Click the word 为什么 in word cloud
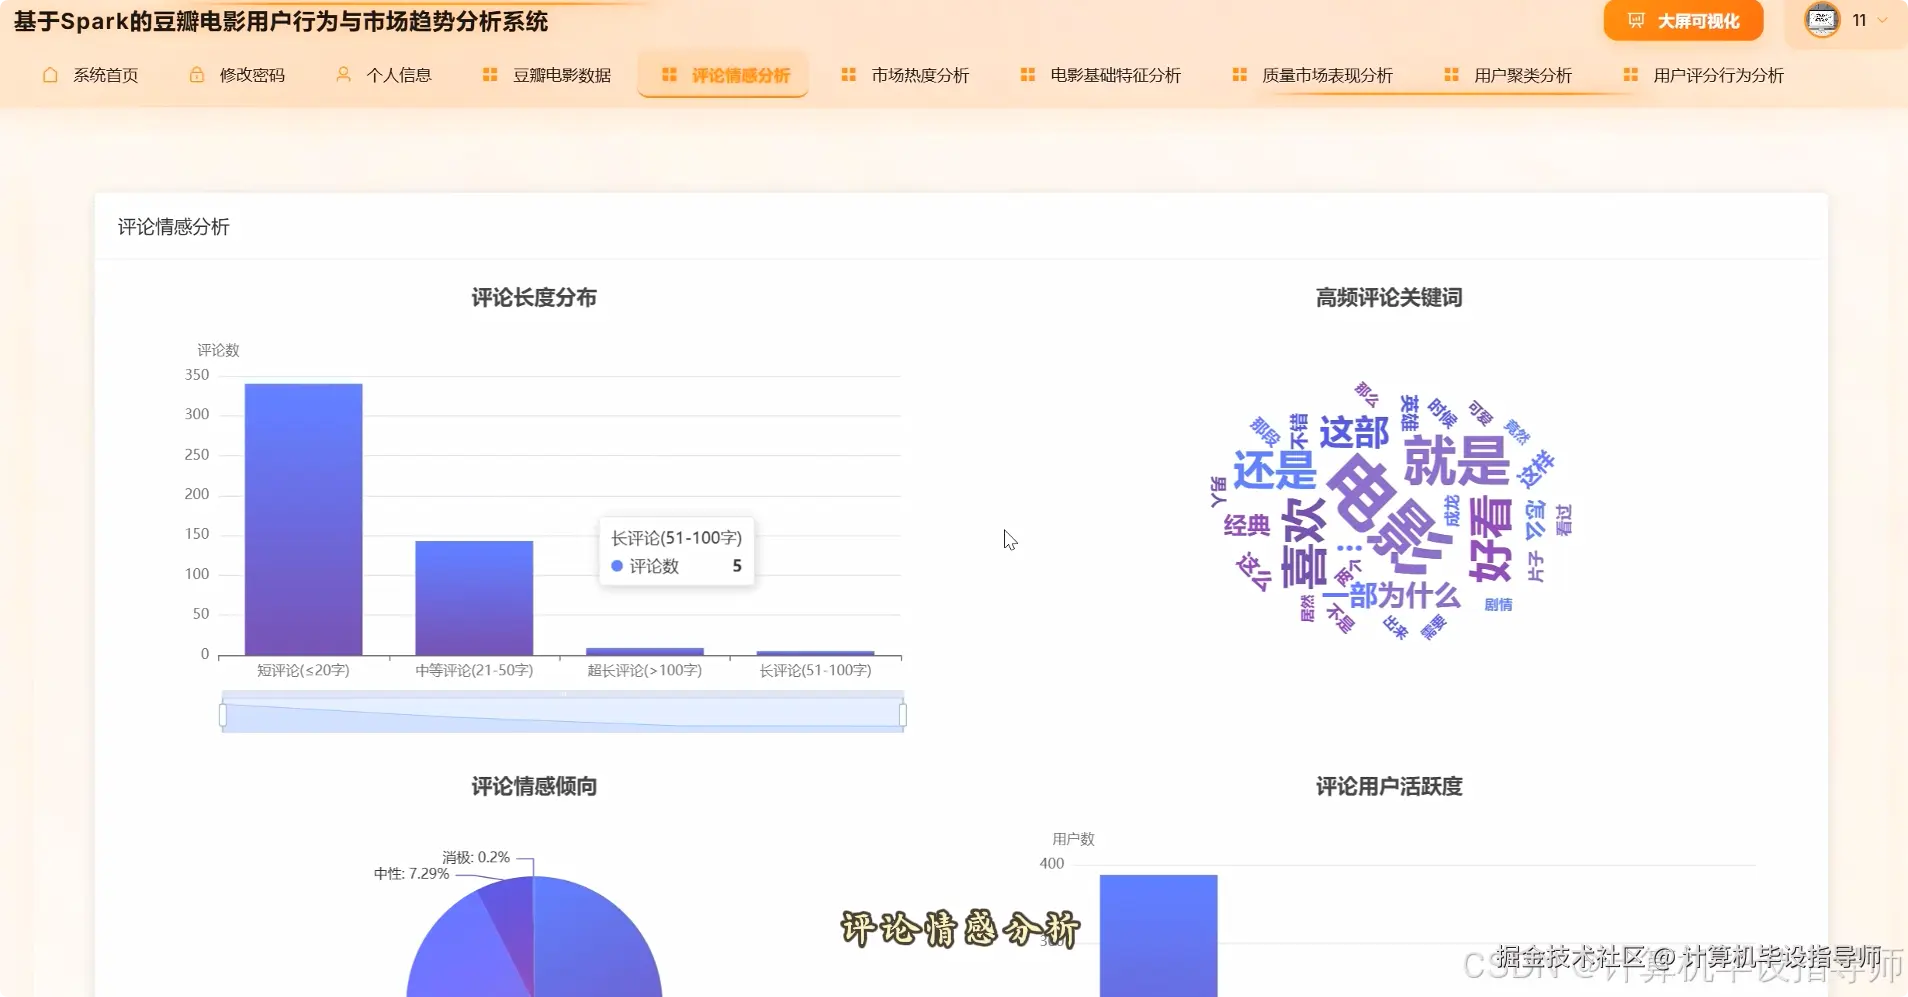 (x=1419, y=596)
